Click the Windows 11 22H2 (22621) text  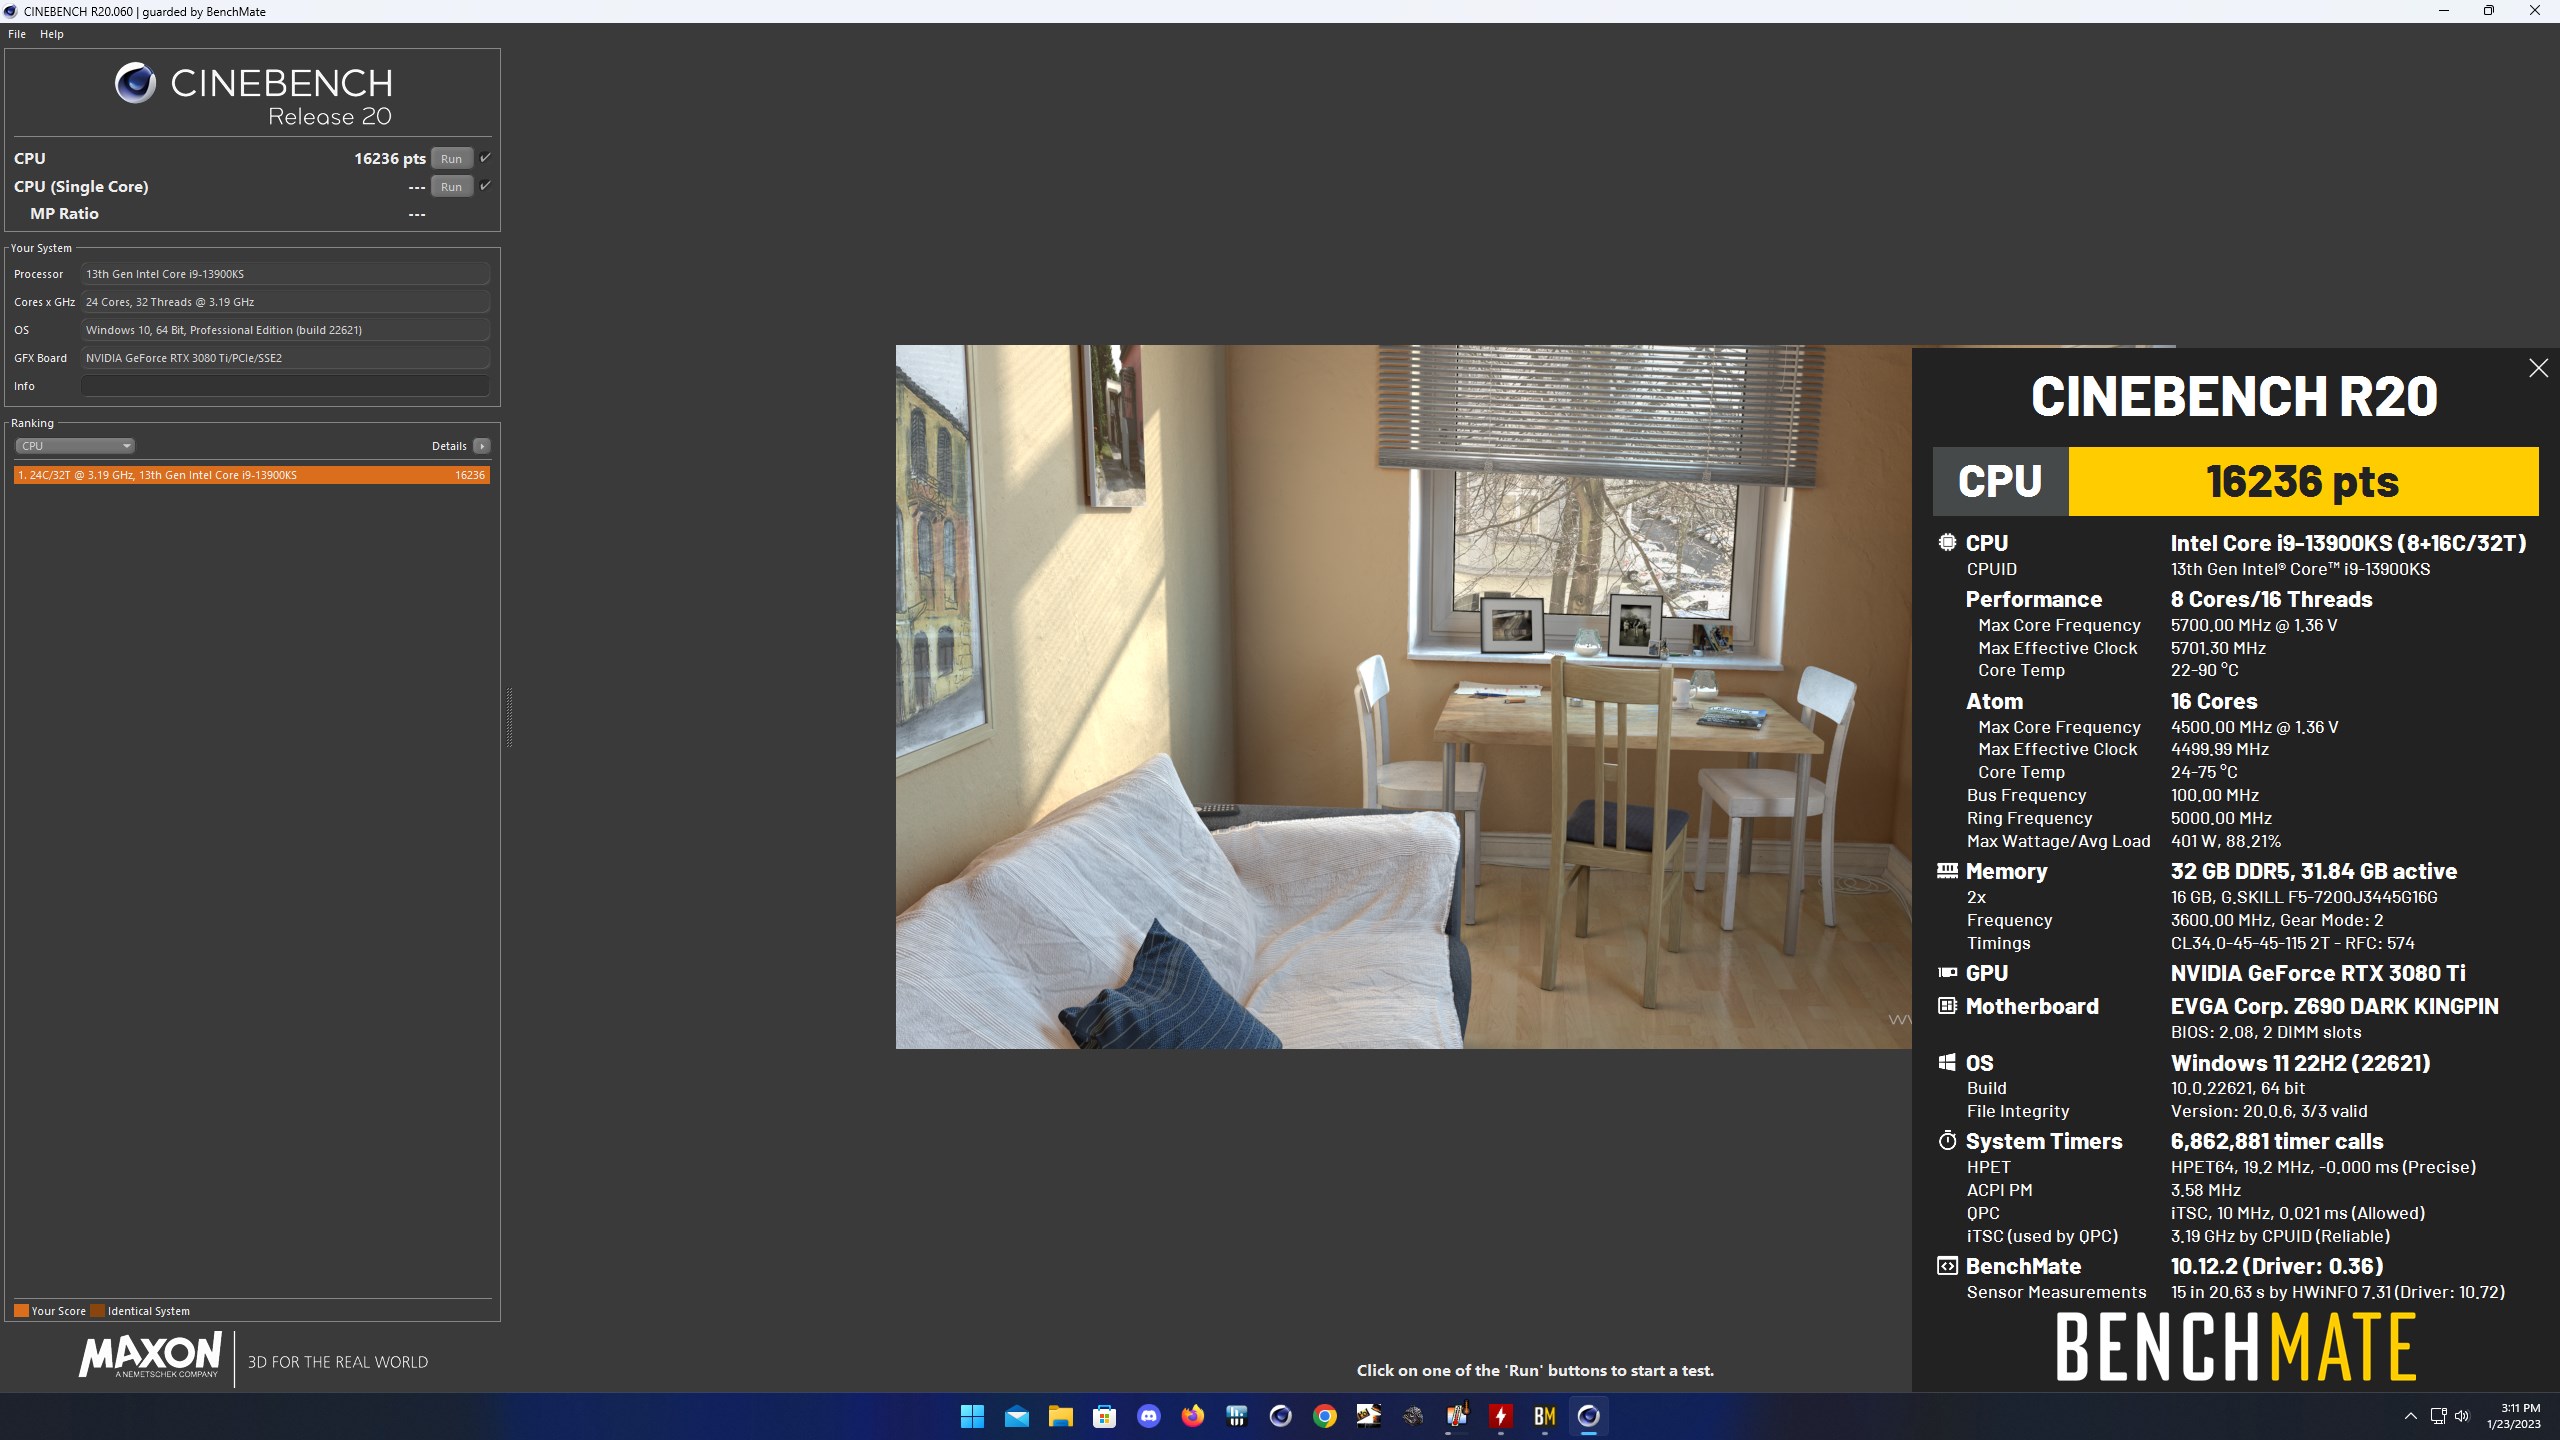point(2300,1063)
